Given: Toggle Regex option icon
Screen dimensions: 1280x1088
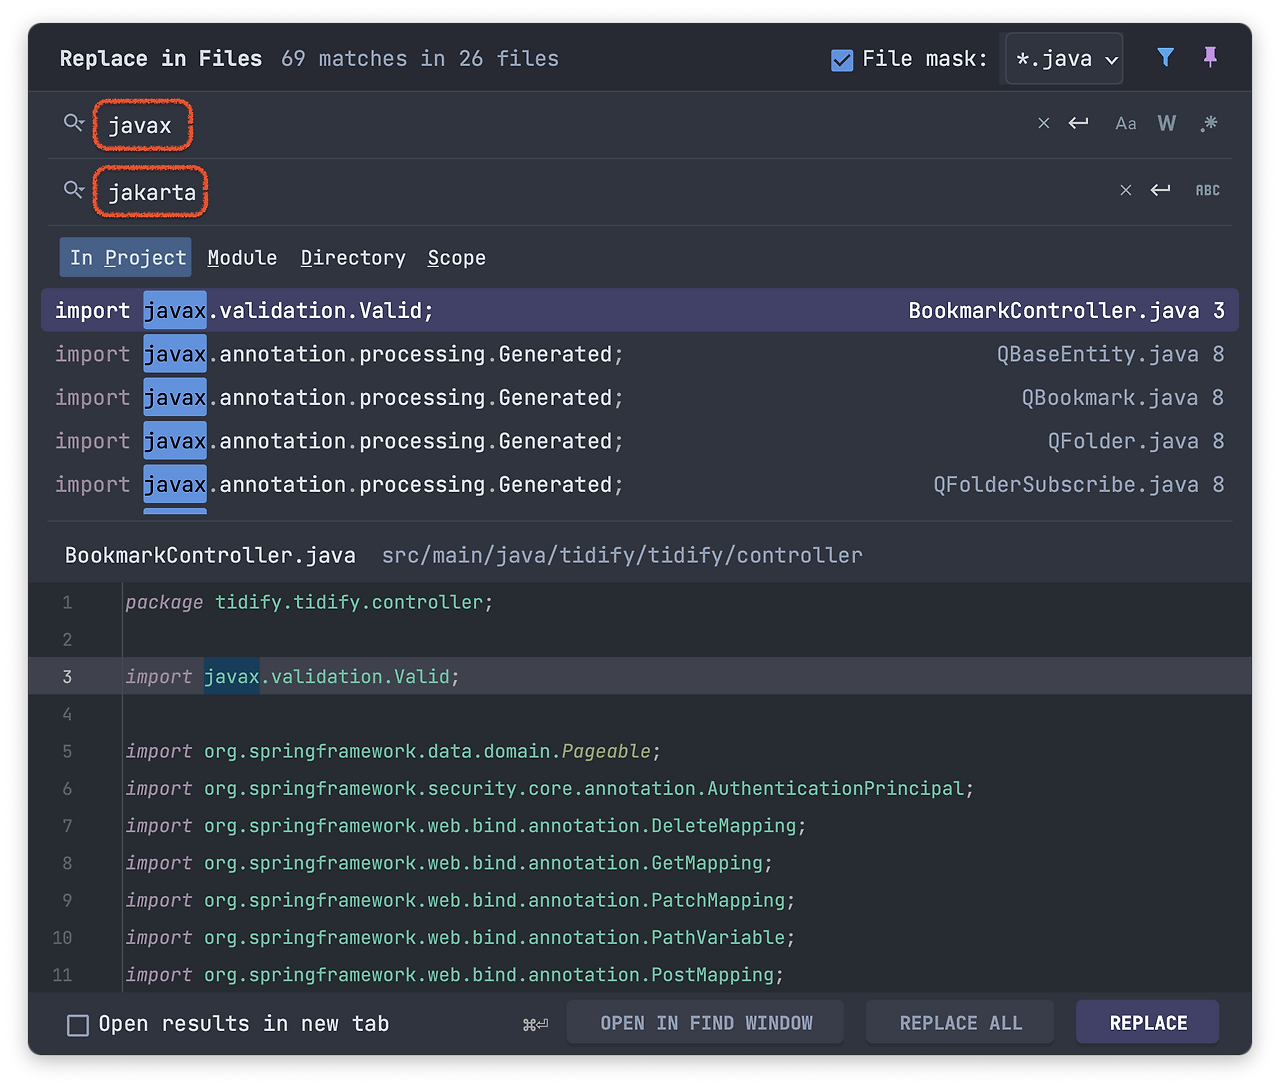Looking at the screenshot, I should (1209, 123).
